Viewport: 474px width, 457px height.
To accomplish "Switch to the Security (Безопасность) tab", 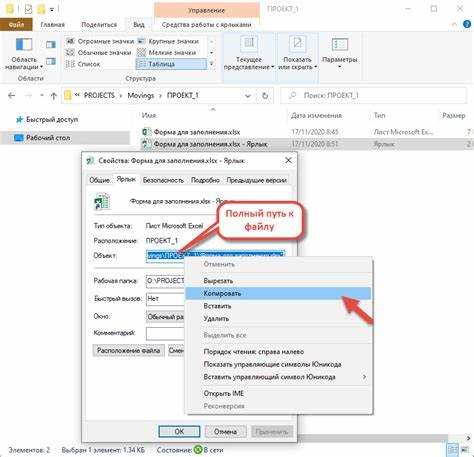I will [x=163, y=180].
